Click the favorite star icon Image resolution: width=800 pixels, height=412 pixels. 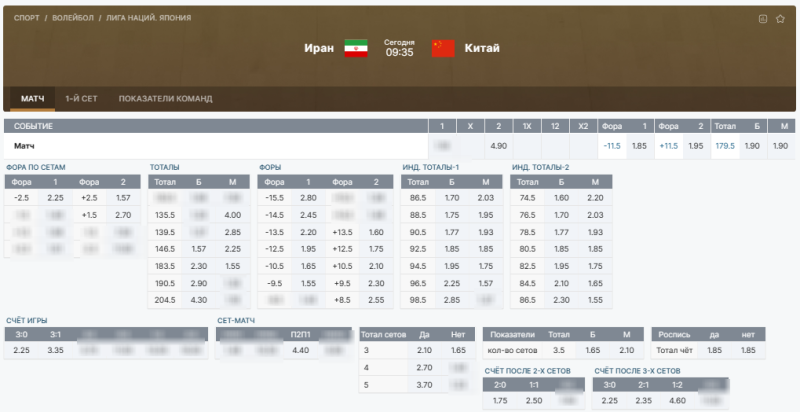coord(780,18)
